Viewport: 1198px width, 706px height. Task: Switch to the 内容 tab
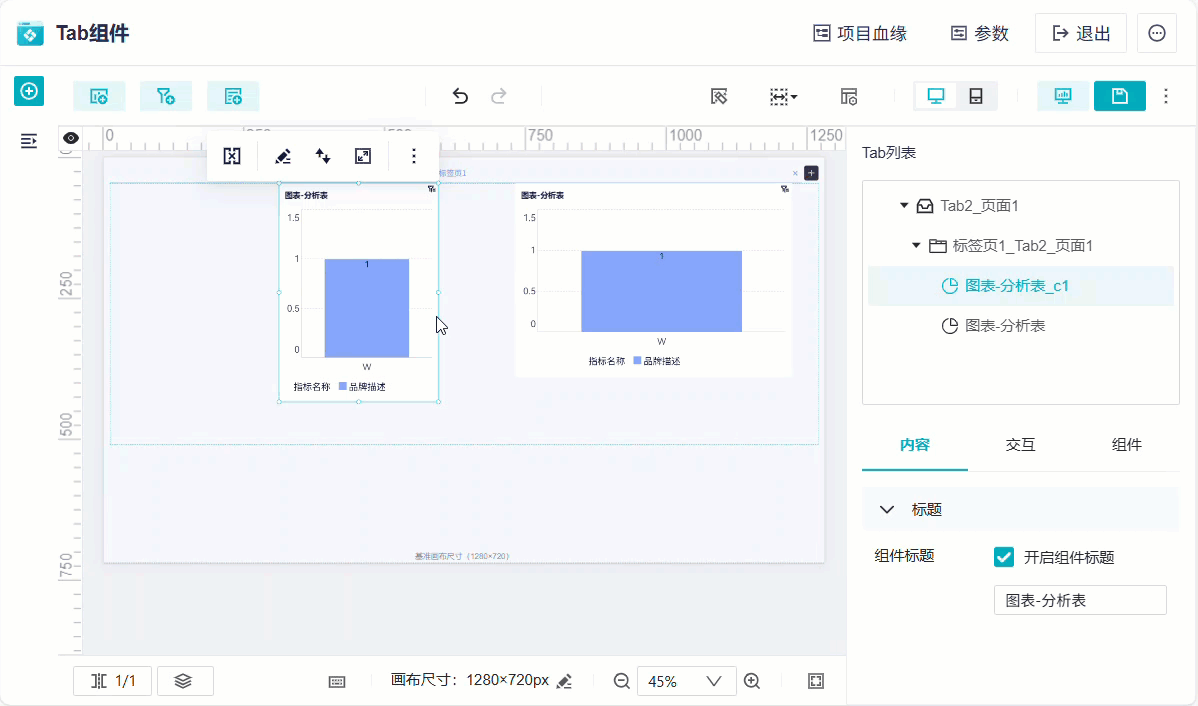coord(915,445)
